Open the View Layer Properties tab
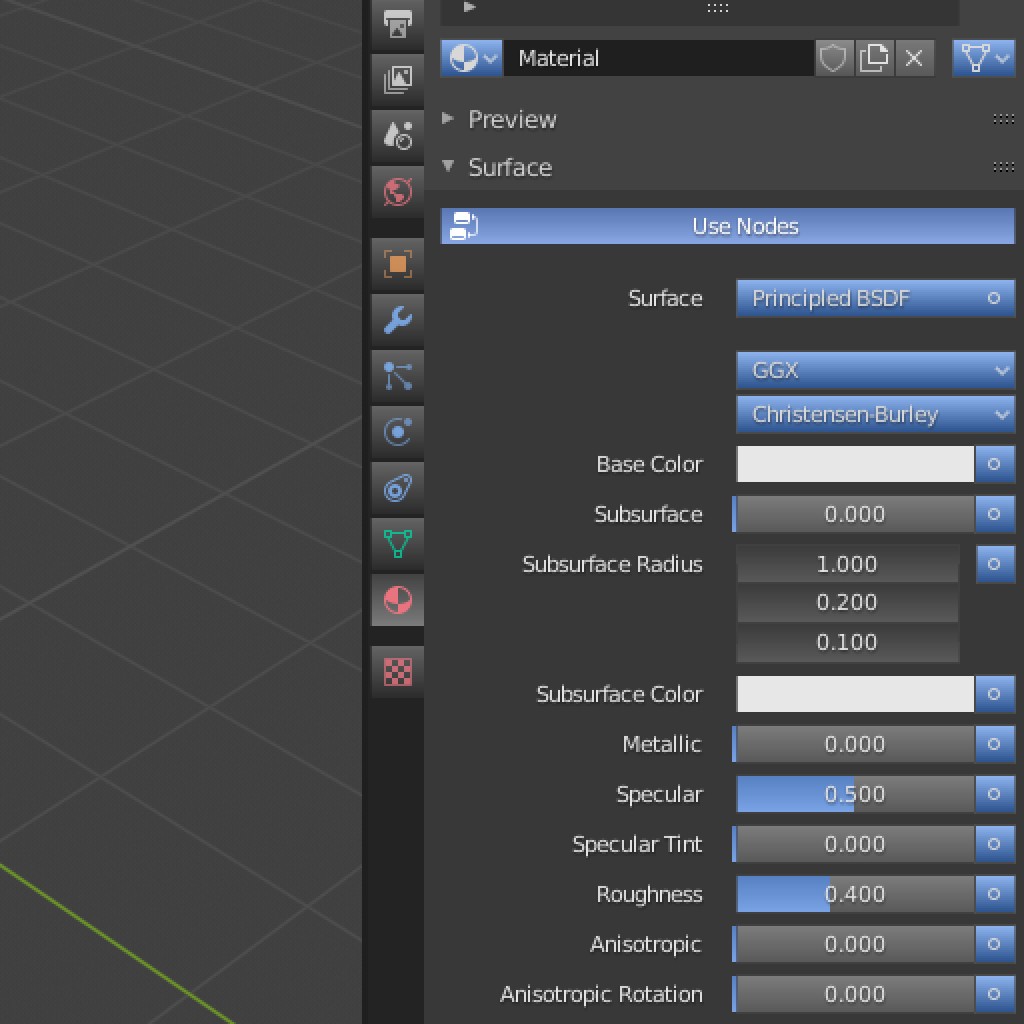 397,80
